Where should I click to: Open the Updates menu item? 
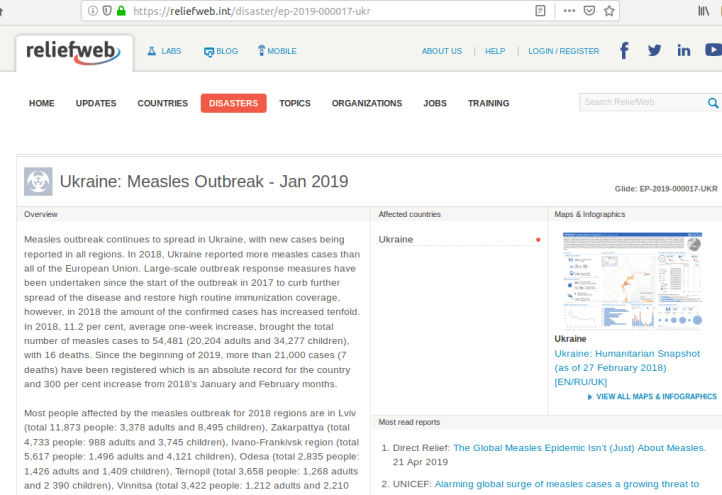pos(96,103)
